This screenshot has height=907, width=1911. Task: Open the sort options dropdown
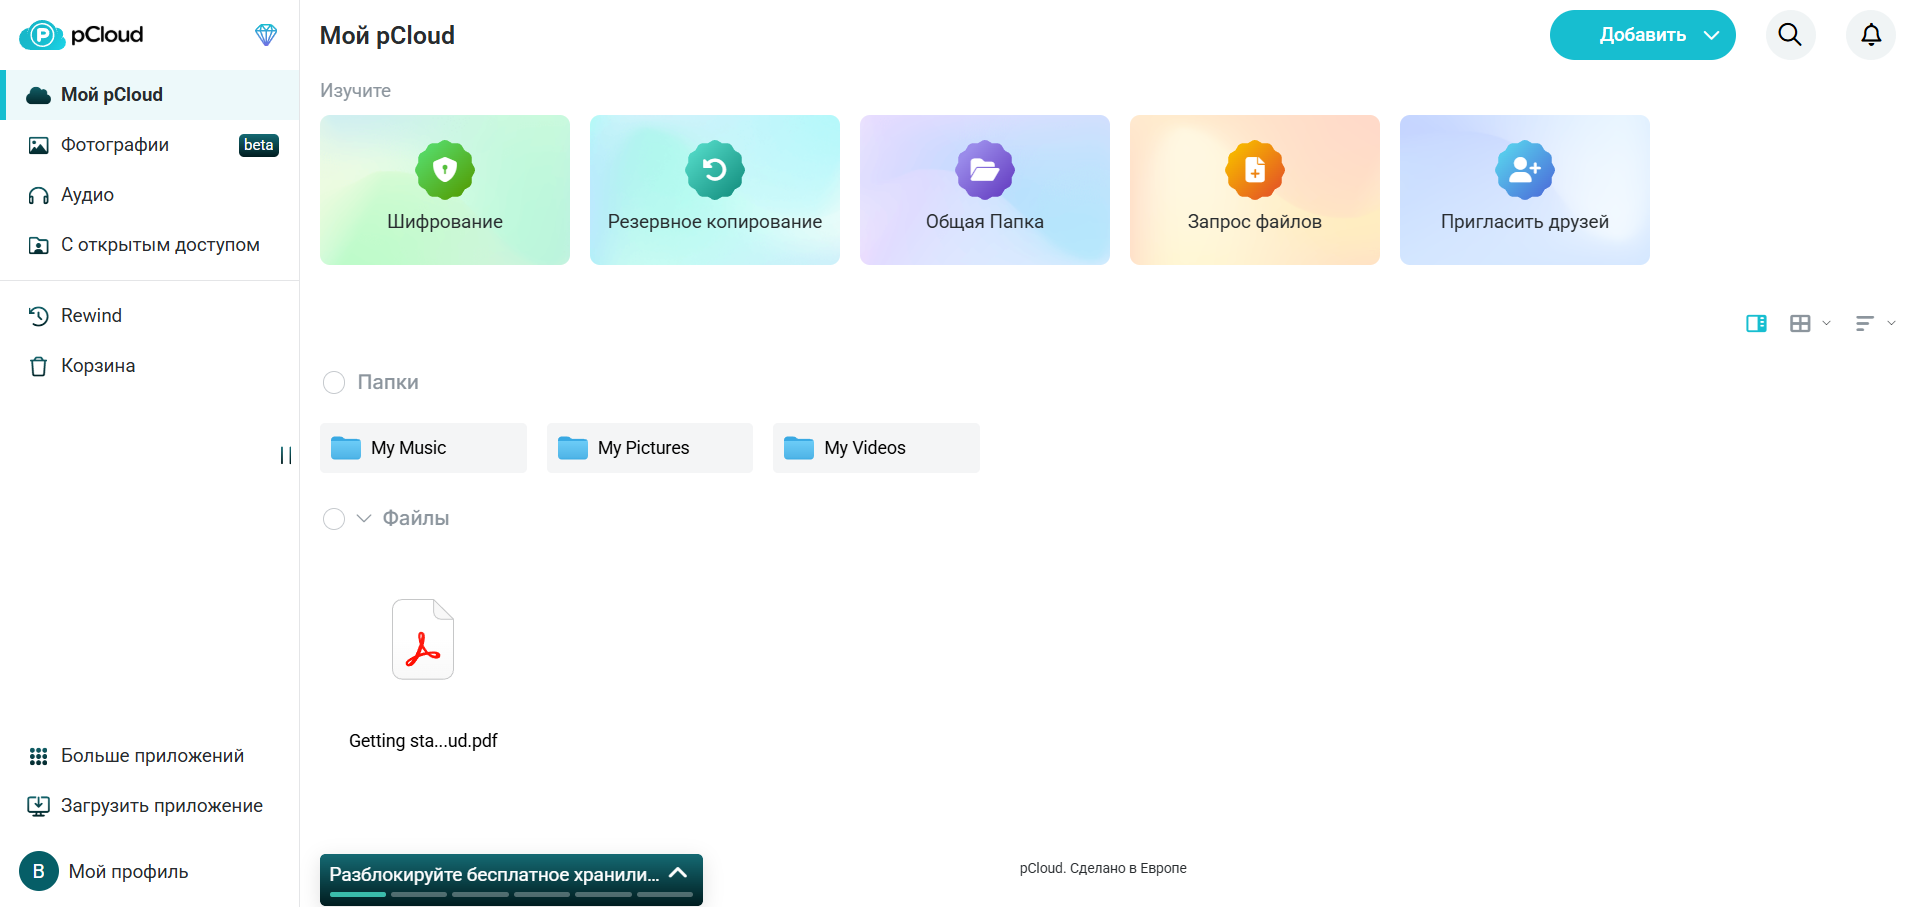[x=1875, y=323]
